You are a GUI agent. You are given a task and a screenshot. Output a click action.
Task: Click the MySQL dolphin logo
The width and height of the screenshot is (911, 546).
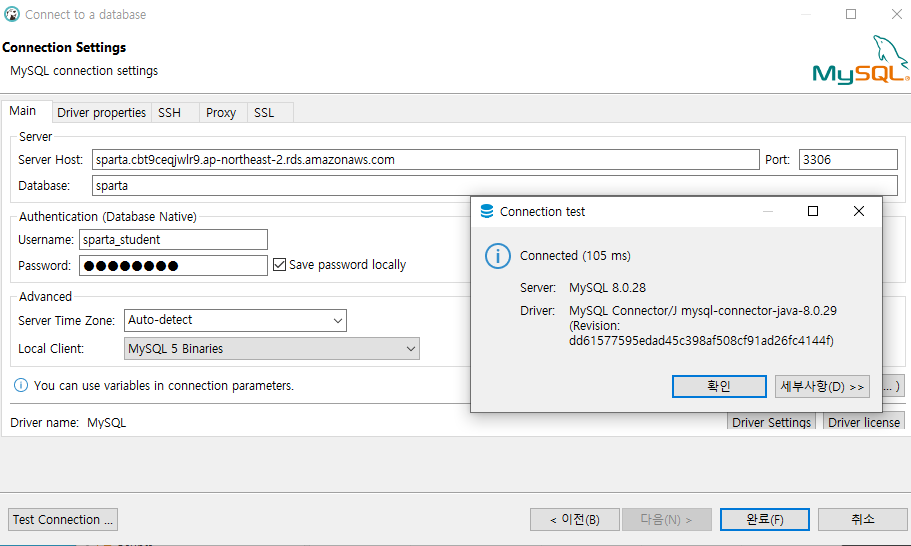point(861,59)
